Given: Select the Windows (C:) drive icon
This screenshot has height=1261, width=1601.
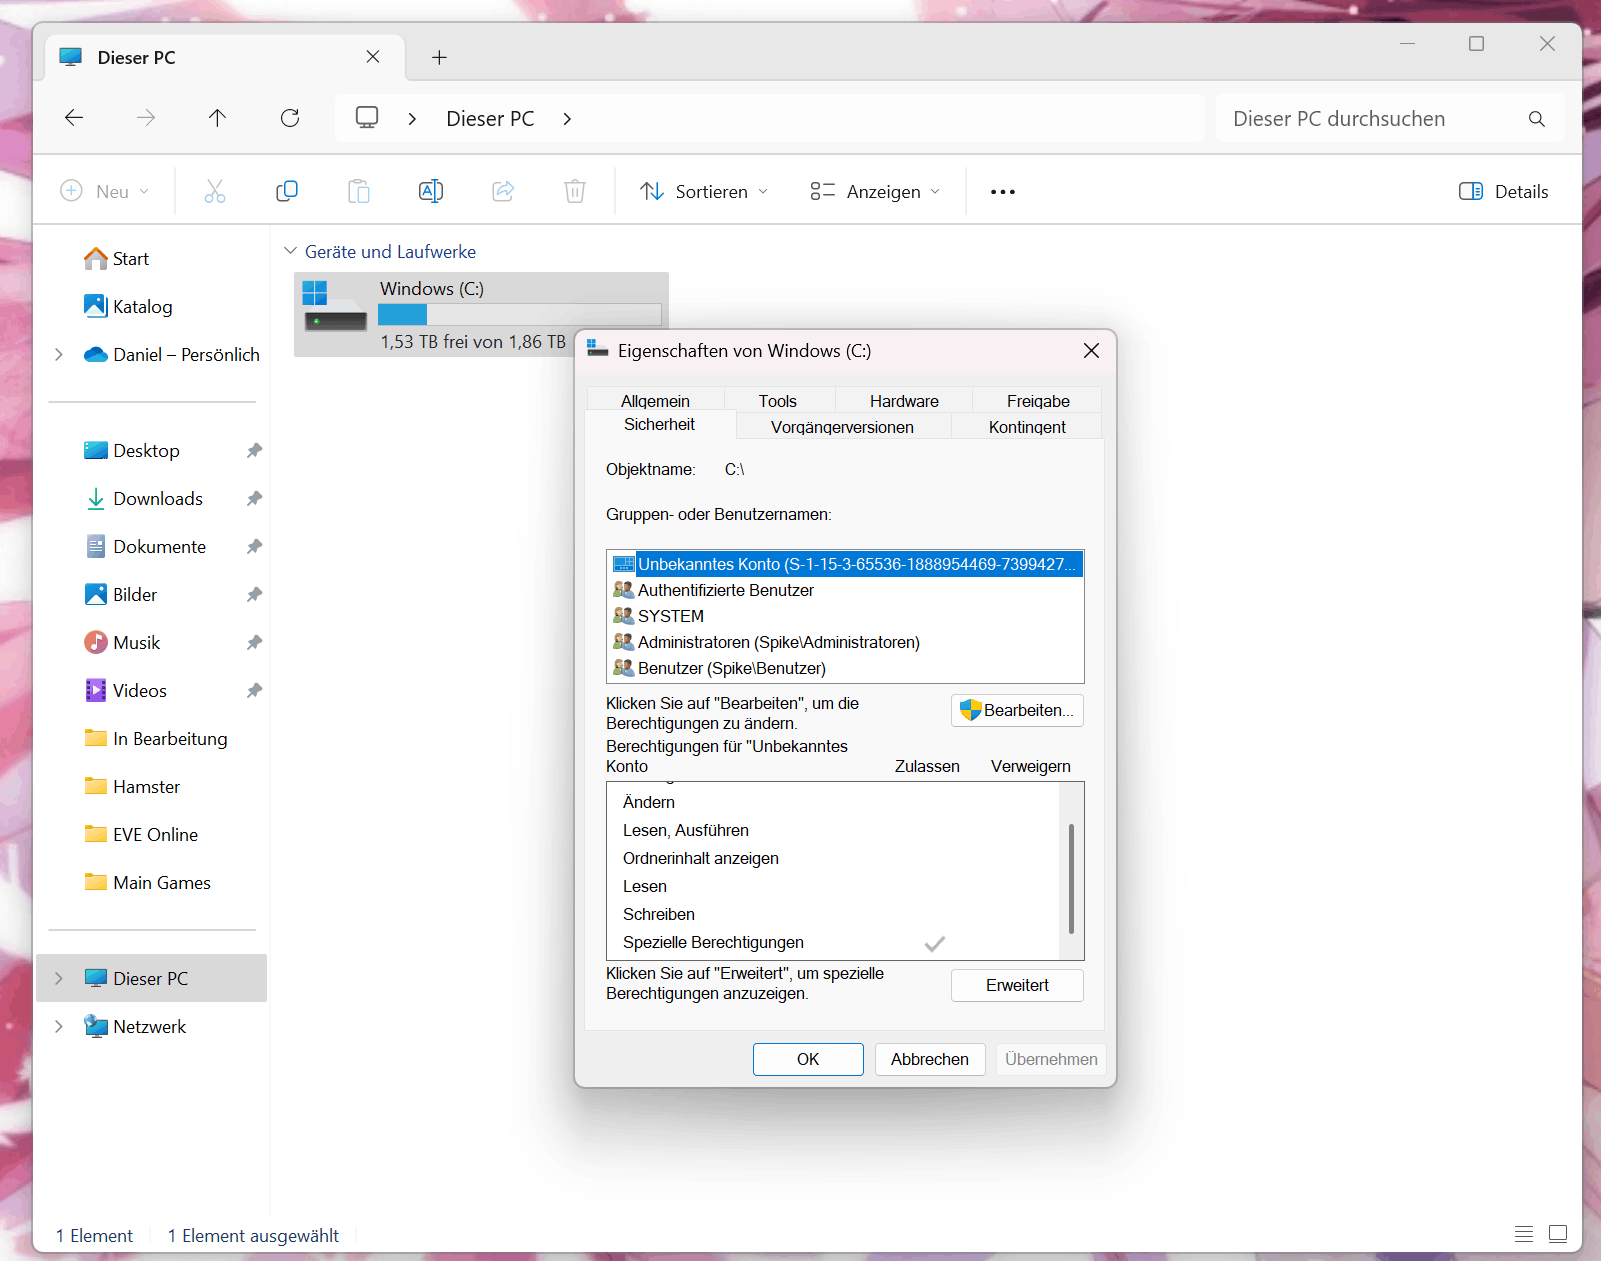Looking at the screenshot, I should click(x=336, y=306).
